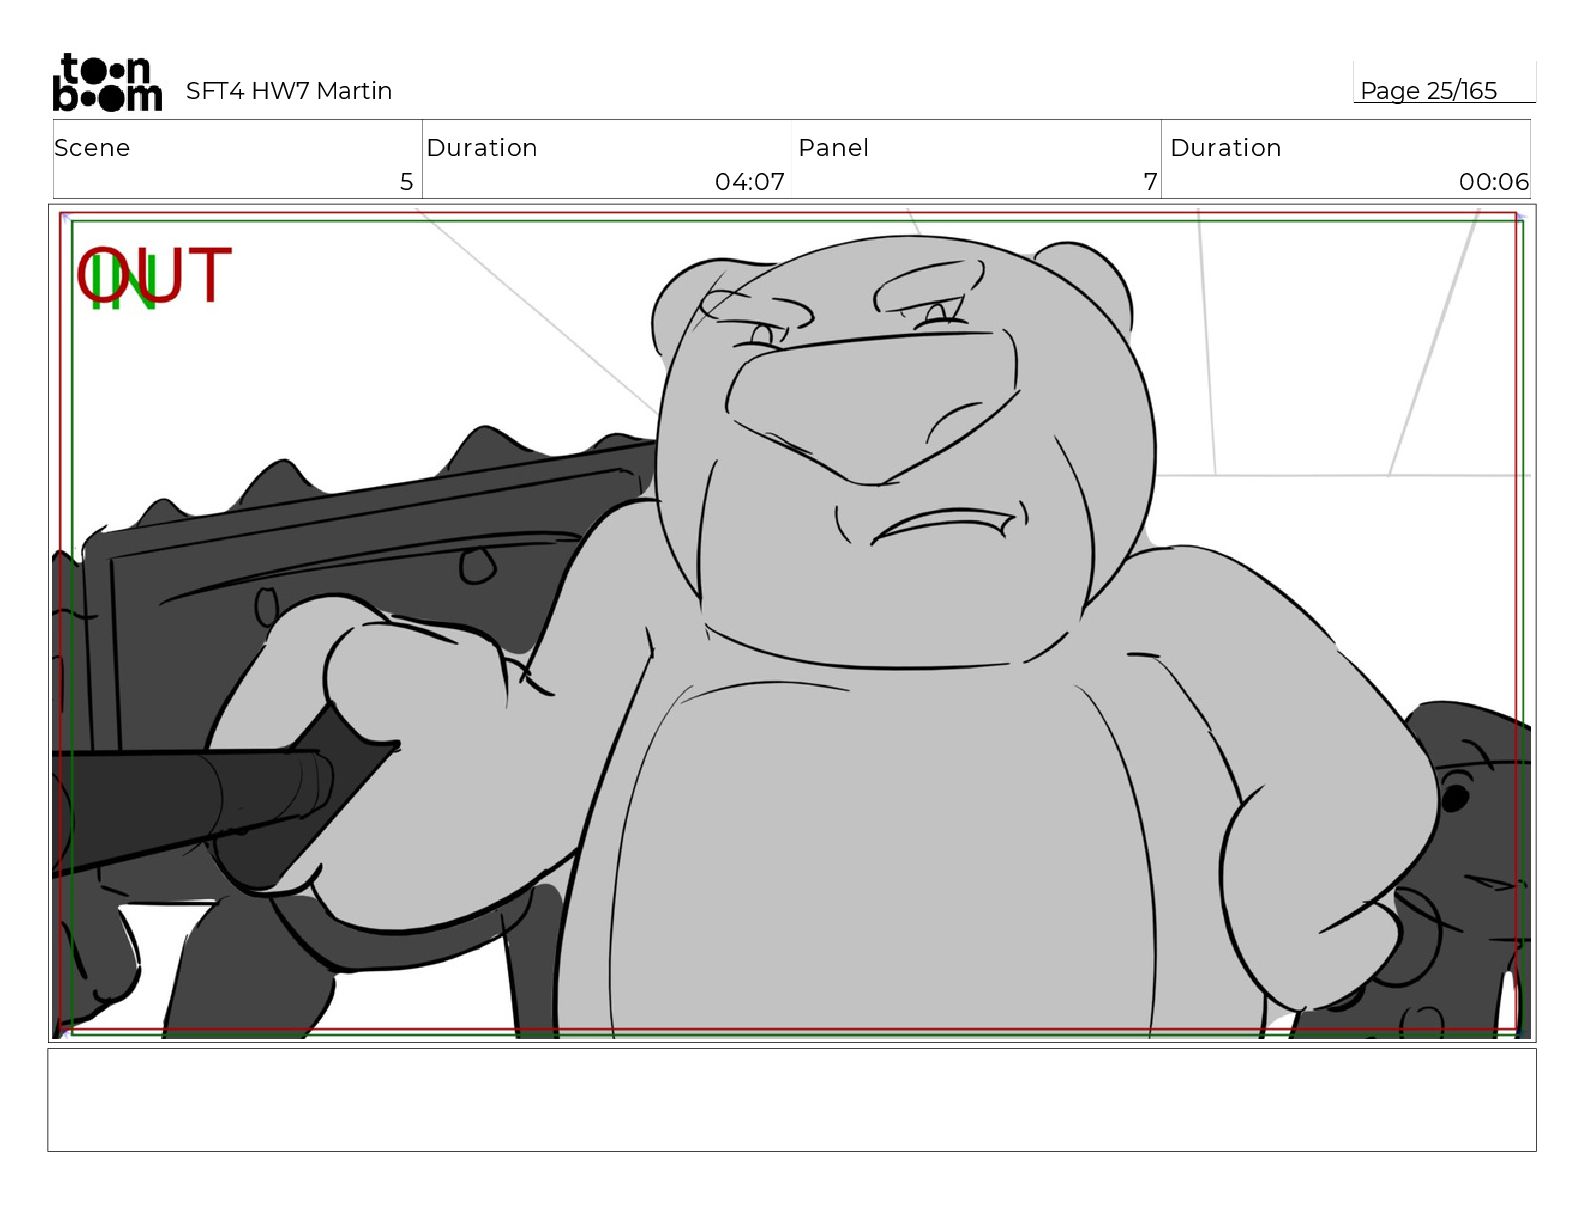
Task: Click the scene number '5'
Action: click(406, 182)
